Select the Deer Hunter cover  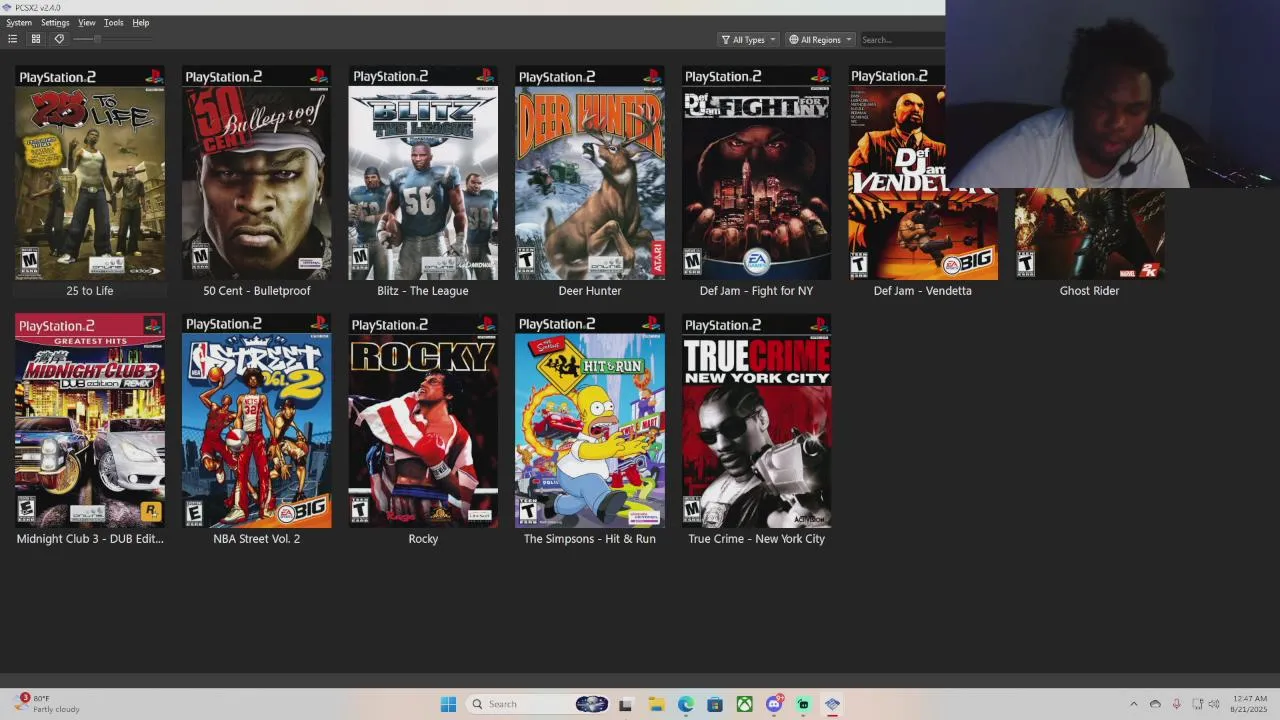pos(590,173)
